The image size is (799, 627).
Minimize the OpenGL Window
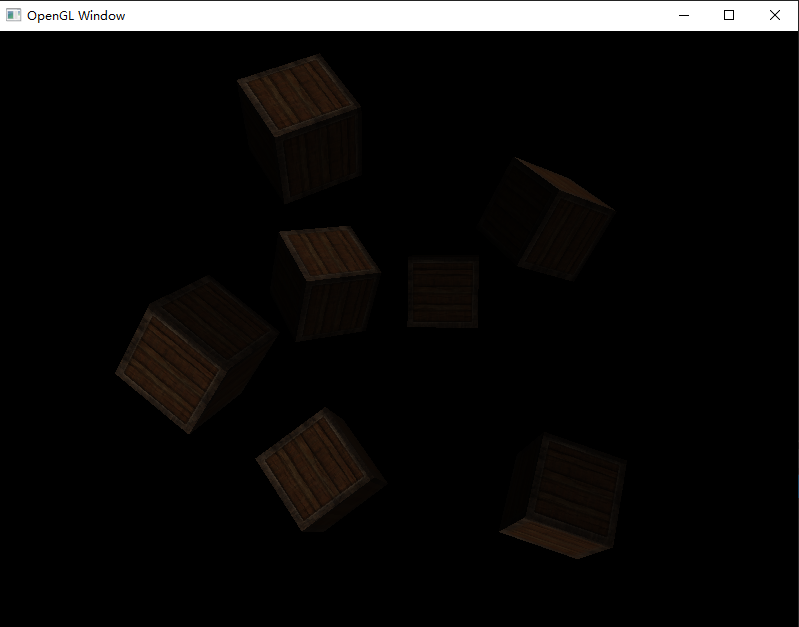coord(684,15)
